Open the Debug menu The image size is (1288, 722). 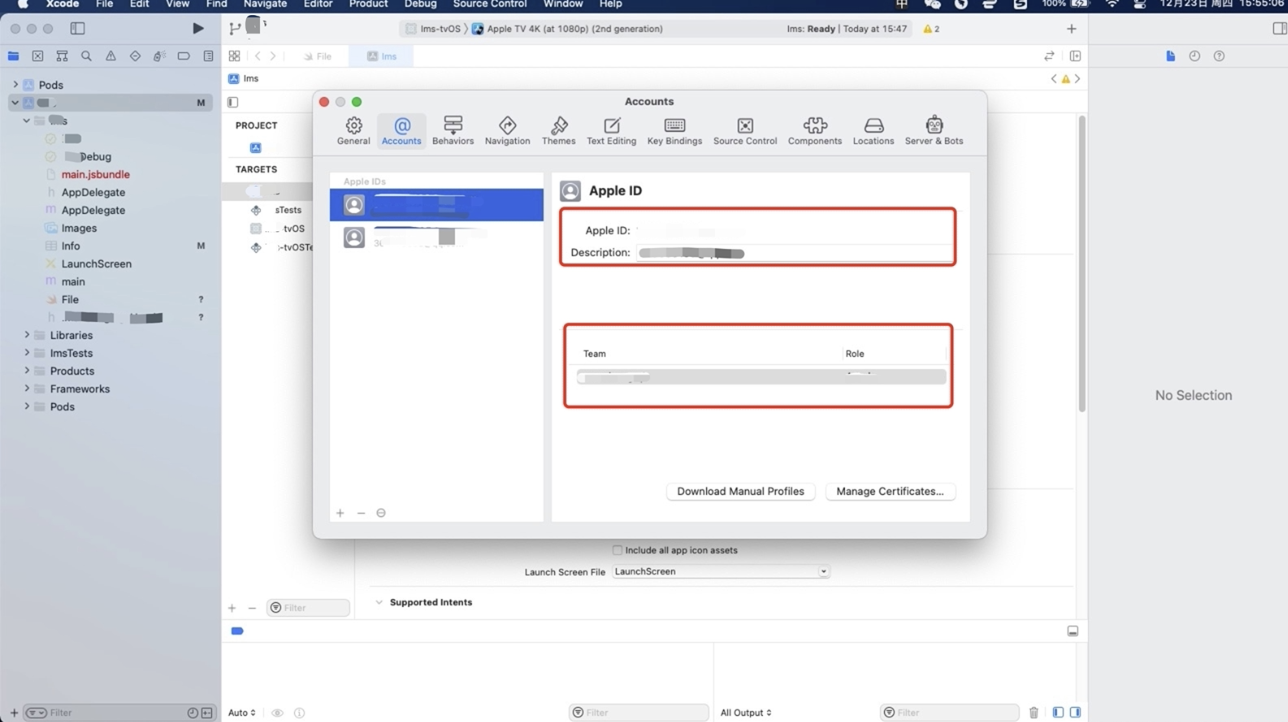pos(420,4)
